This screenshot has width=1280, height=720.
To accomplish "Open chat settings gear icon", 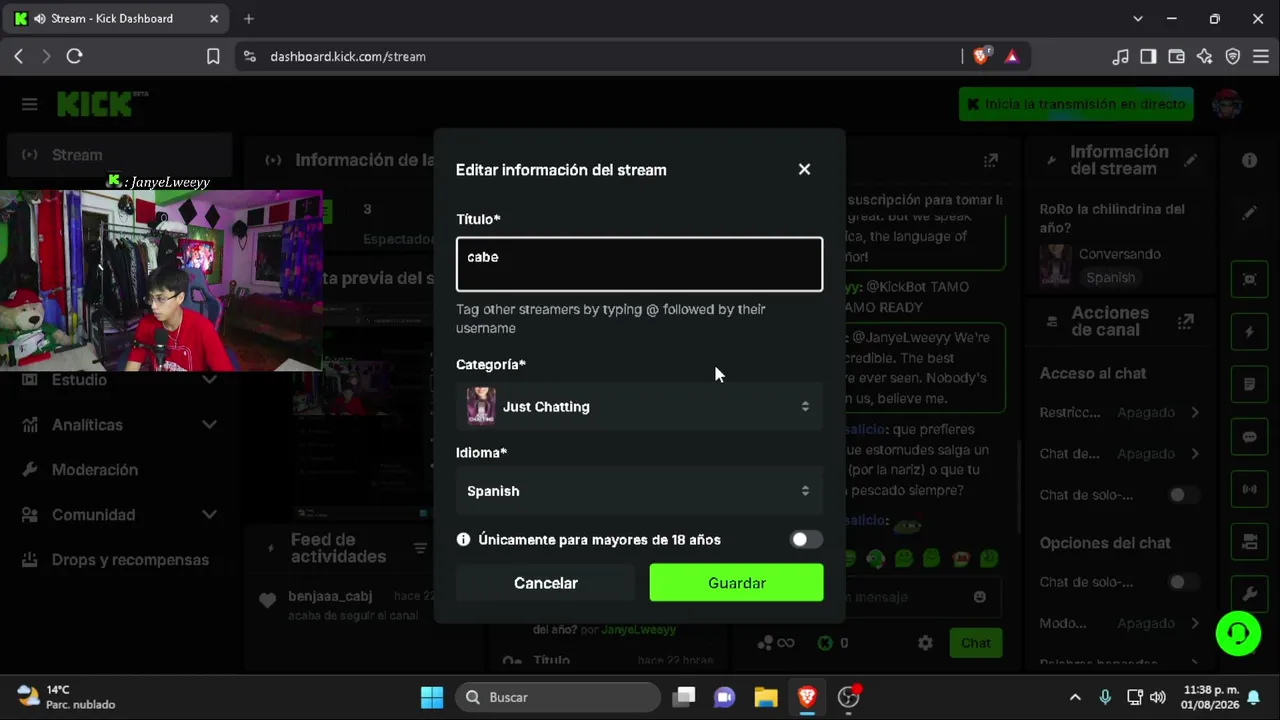I will (x=925, y=643).
